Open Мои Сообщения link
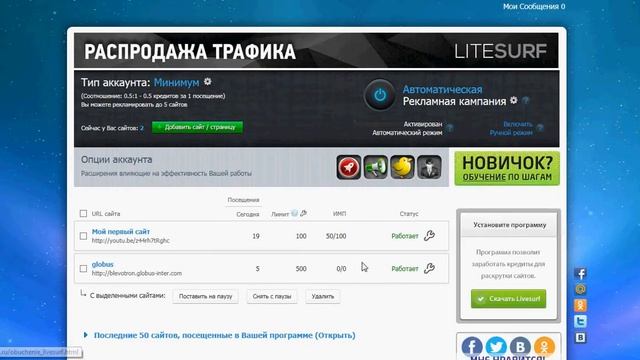The image size is (640, 360). tap(534, 7)
